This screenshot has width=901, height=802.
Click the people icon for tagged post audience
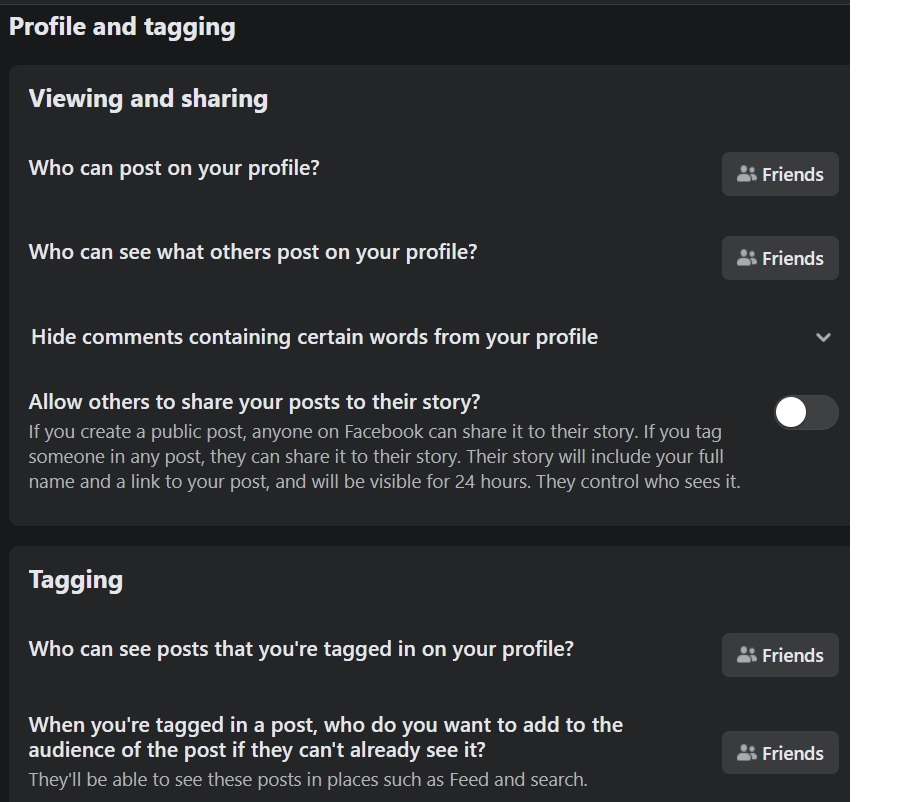coord(746,753)
